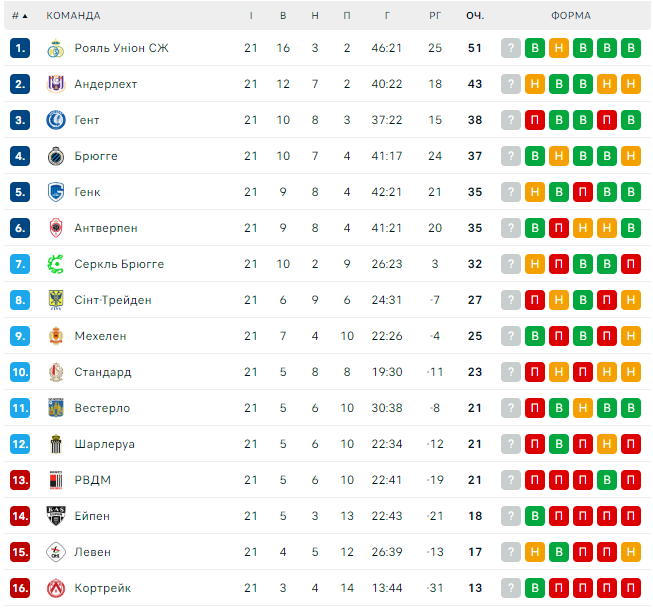The image size is (653, 611).
Task: Click the Рояль Уніон СЖ club crest
Action: tap(55, 48)
